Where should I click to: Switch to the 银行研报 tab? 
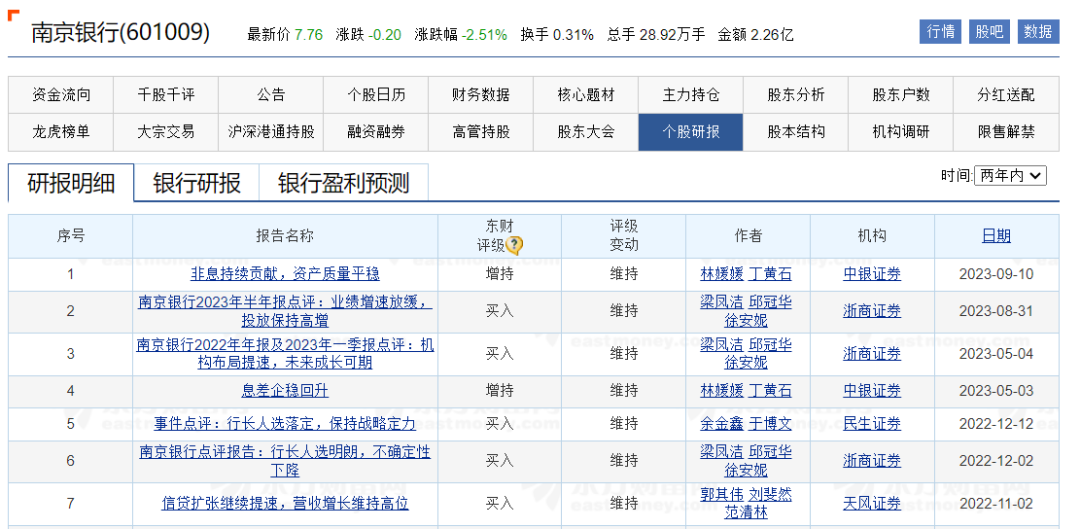[197, 183]
